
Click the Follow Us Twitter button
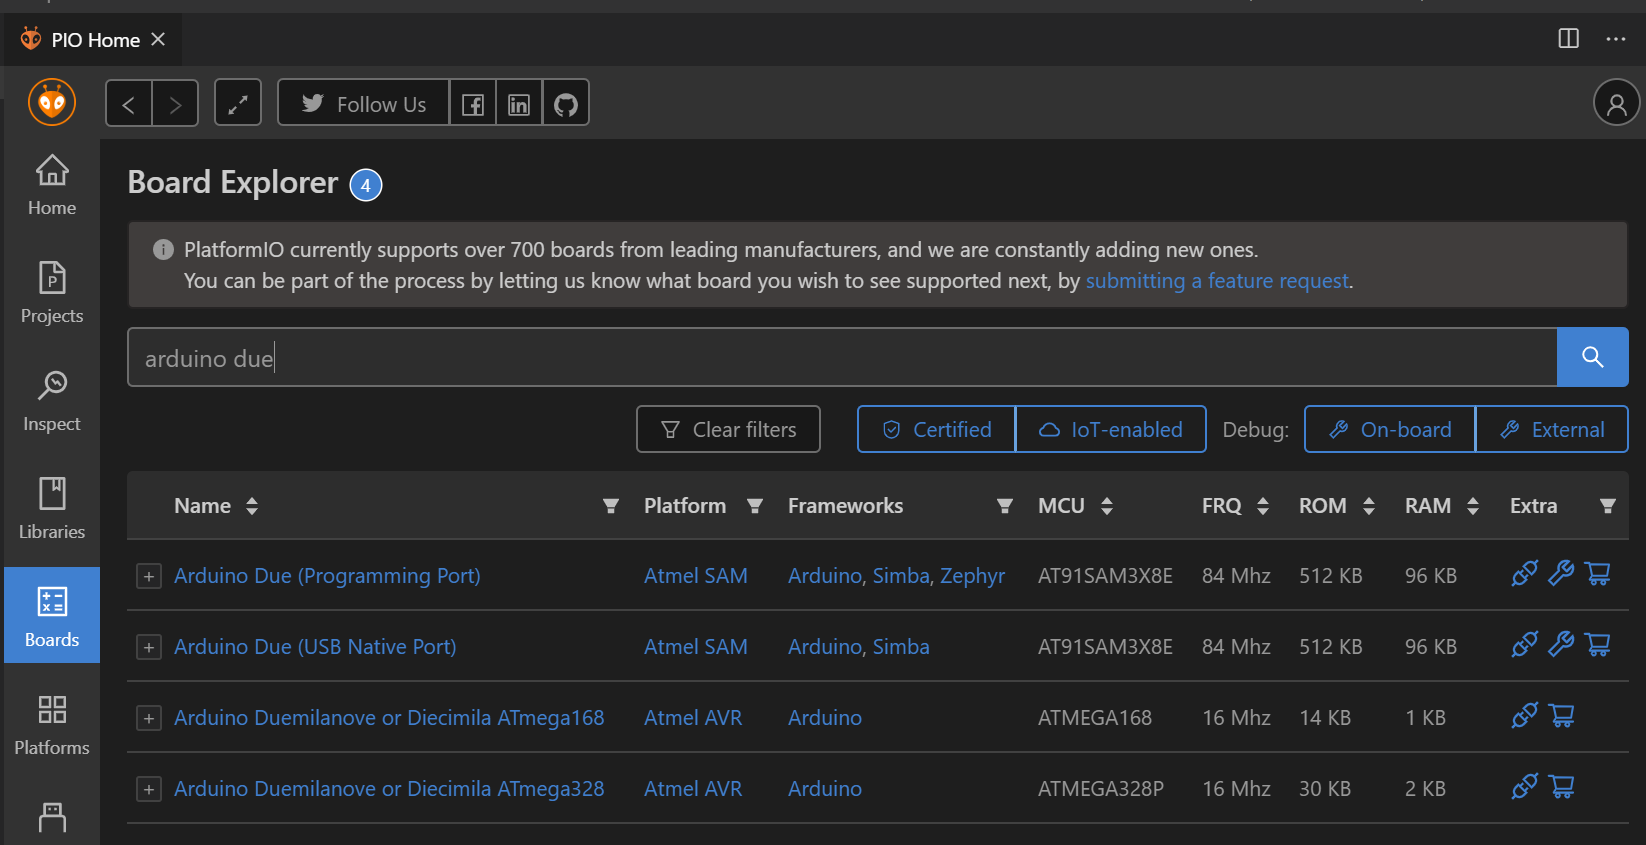click(364, 104)
